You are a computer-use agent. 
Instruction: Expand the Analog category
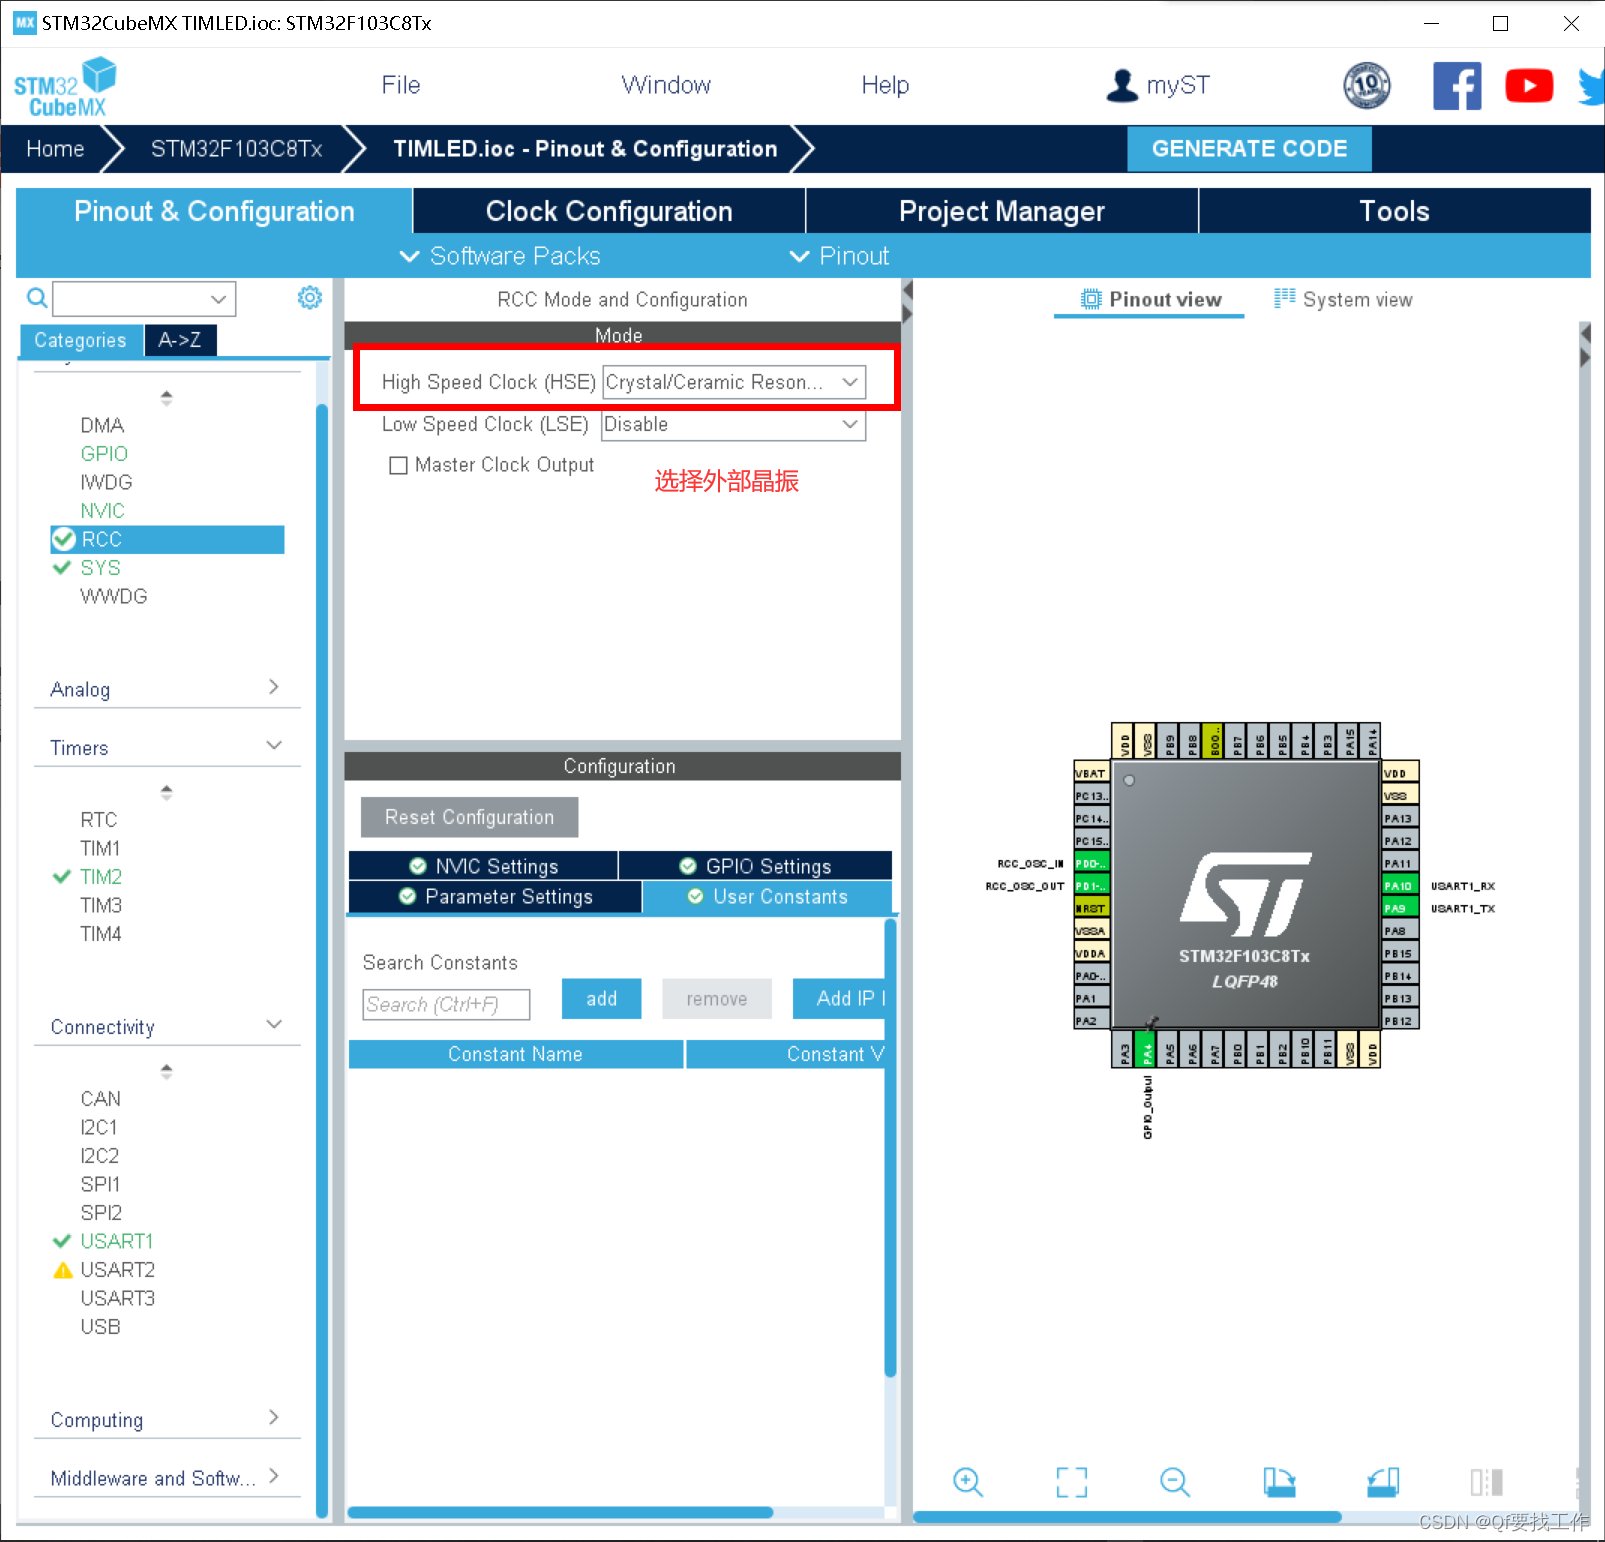point(273,687)
